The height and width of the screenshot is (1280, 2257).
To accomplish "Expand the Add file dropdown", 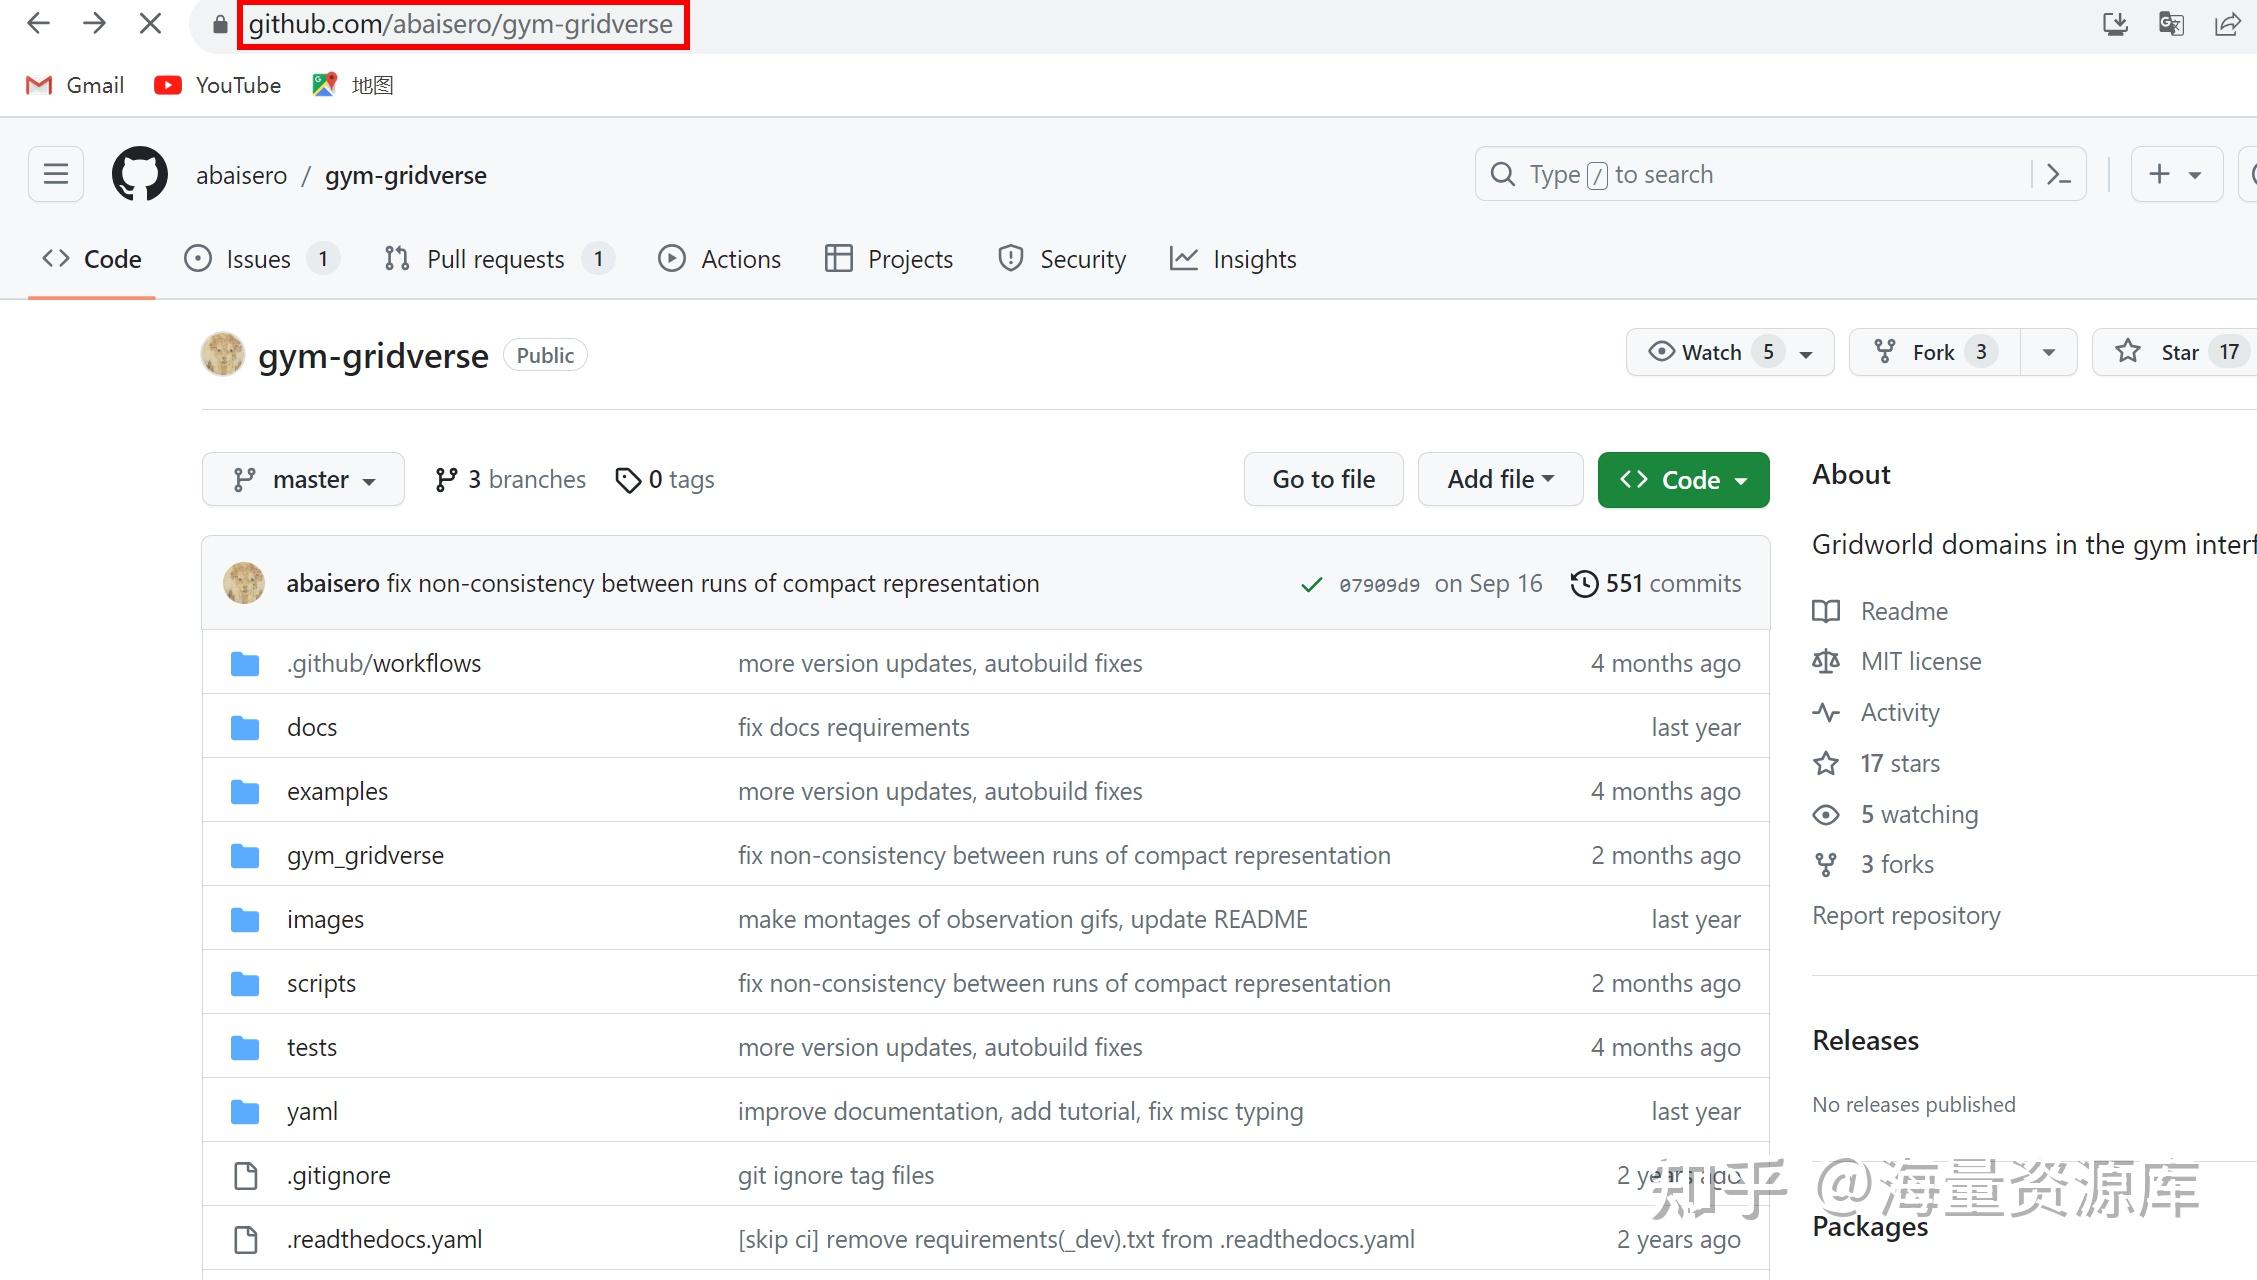I will pyautogui.click(x=1500, y=480).
